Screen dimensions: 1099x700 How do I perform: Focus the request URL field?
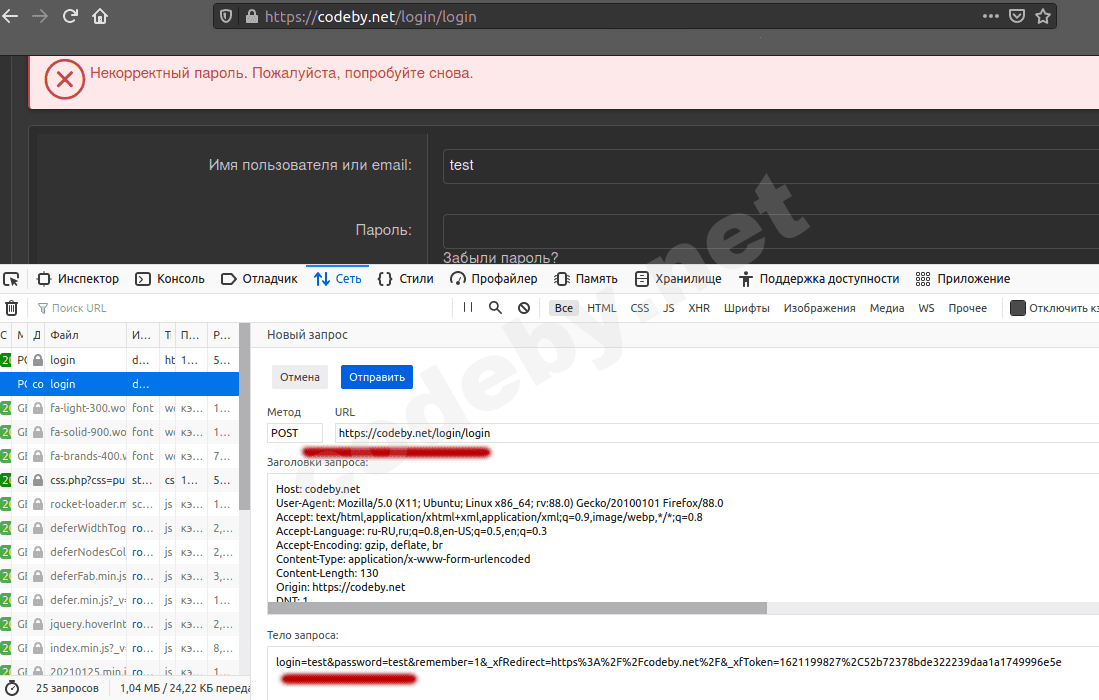point(716,433)
